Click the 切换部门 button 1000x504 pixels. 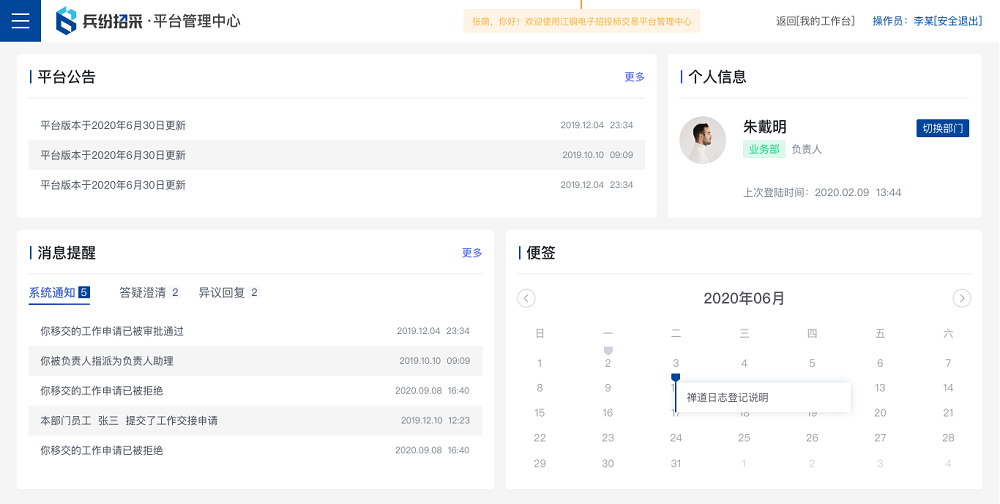[x=942, y=128]
